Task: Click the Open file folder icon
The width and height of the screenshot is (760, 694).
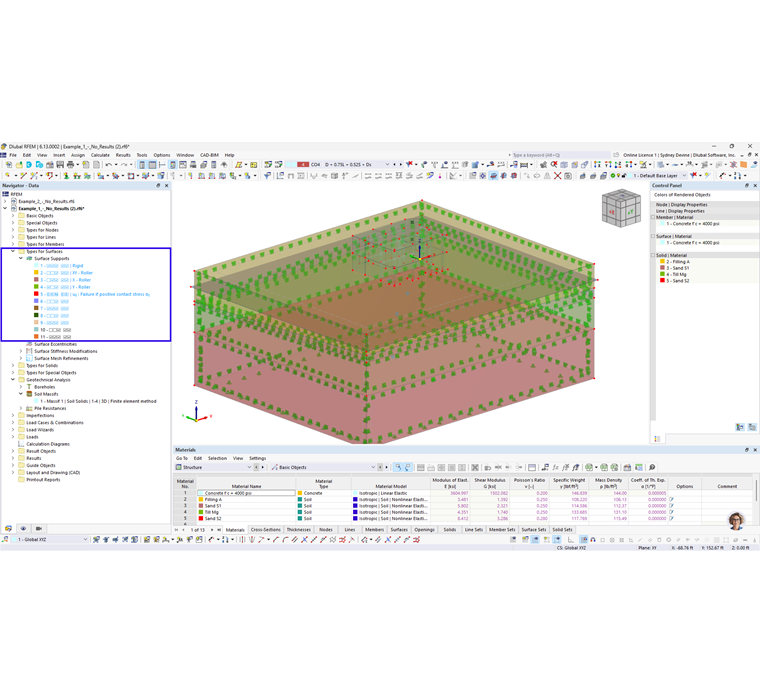Action: coord(19,165)
